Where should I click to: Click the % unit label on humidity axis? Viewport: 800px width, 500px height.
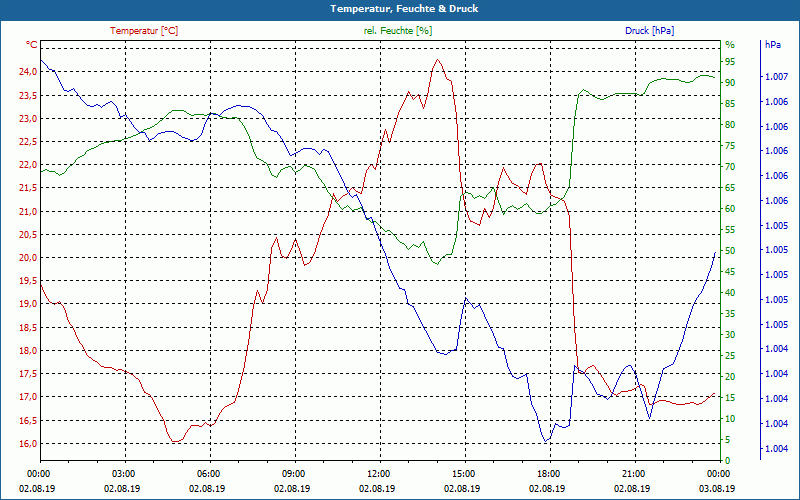pos(730,45)
